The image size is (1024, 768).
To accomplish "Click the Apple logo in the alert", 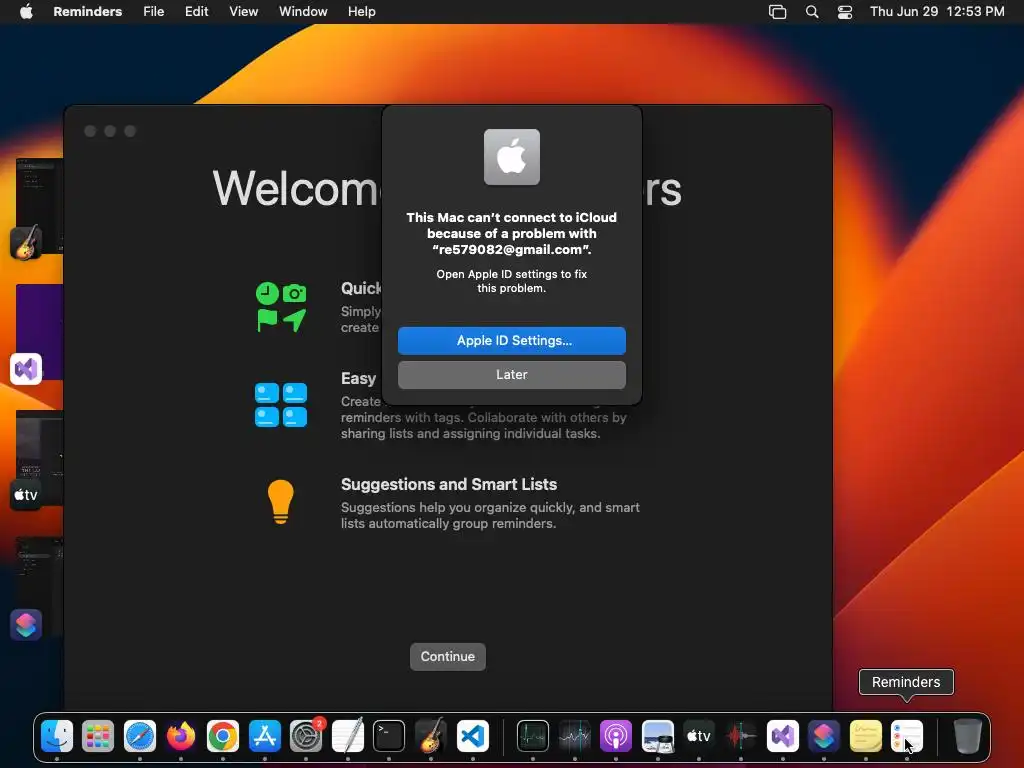I will pyautogui.click(x=512, y=157).
